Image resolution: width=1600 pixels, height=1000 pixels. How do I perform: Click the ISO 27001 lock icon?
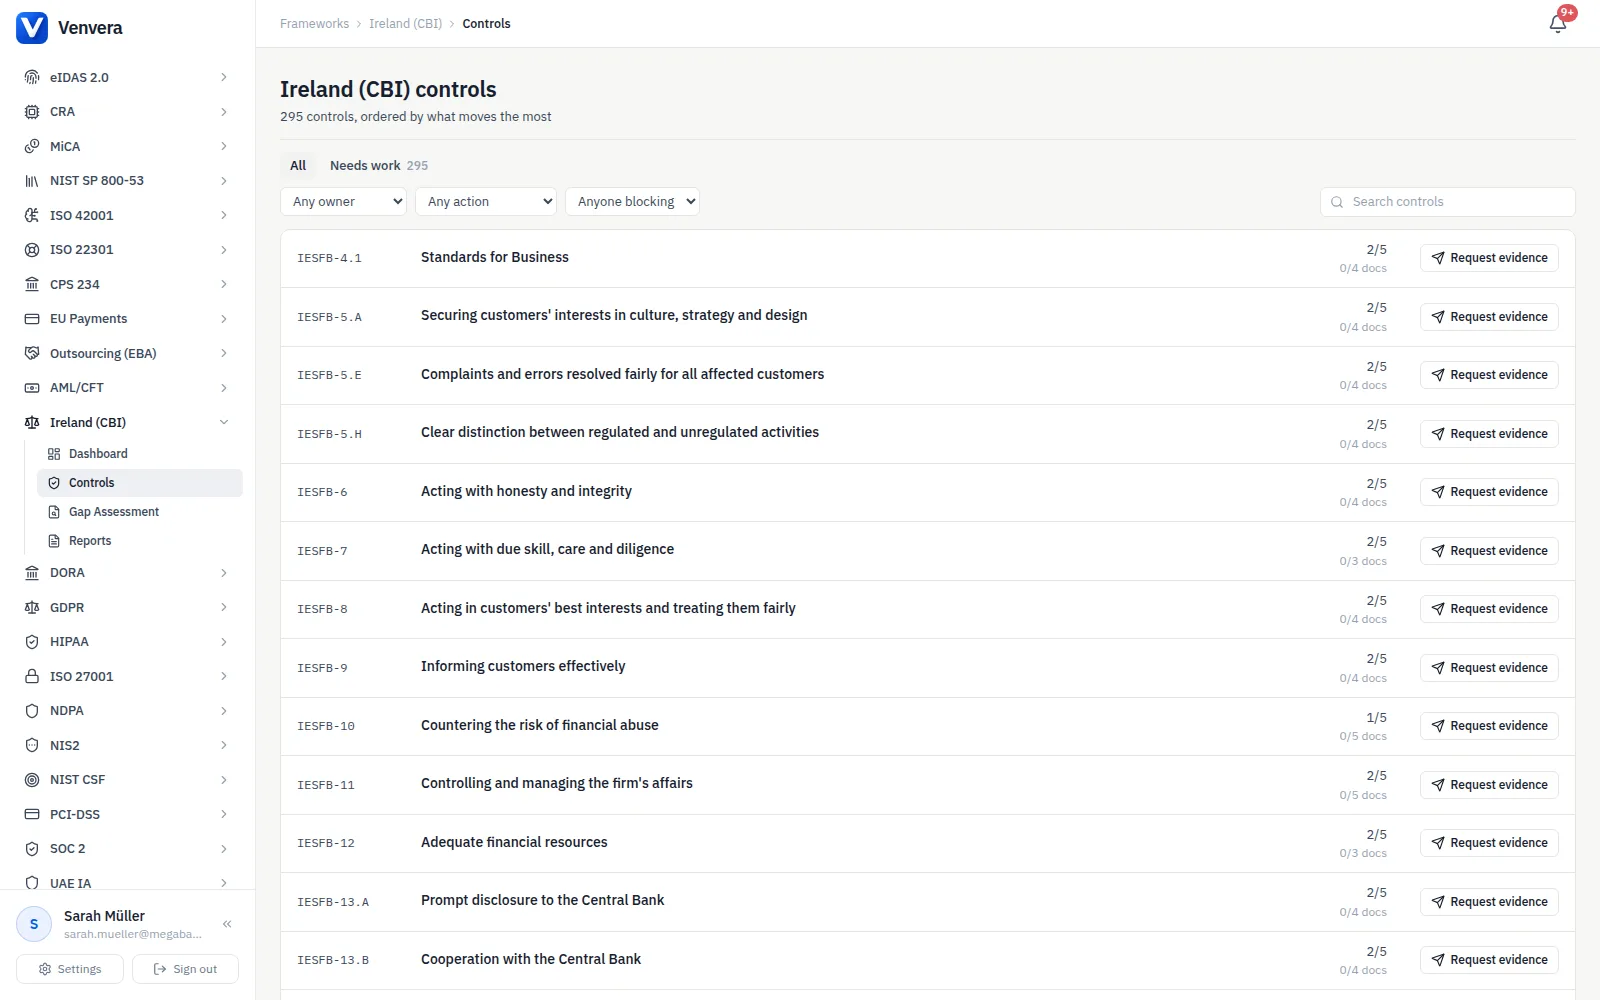[32, 677]
